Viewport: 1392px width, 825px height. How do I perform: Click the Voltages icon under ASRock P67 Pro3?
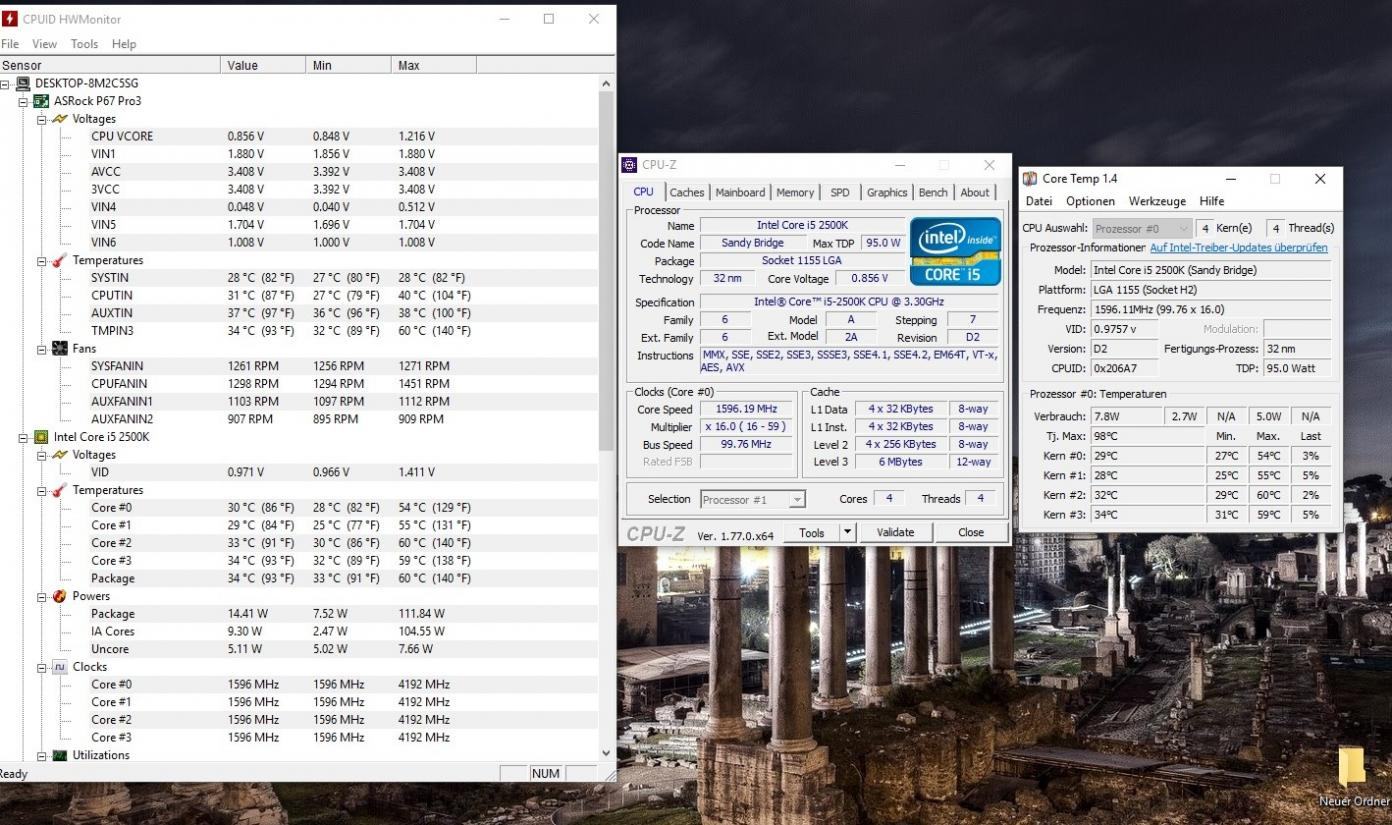(x=60, y=119)
